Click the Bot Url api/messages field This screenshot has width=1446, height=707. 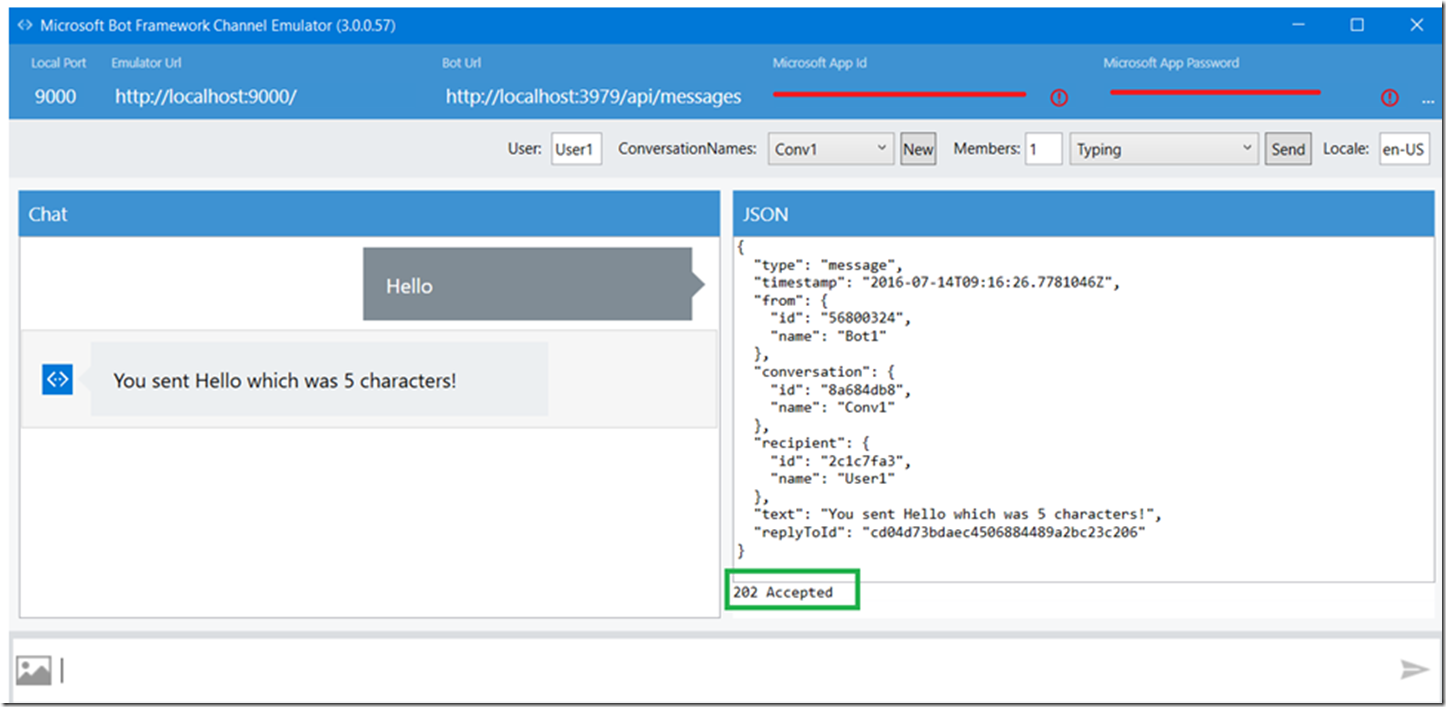coord(594,97)
